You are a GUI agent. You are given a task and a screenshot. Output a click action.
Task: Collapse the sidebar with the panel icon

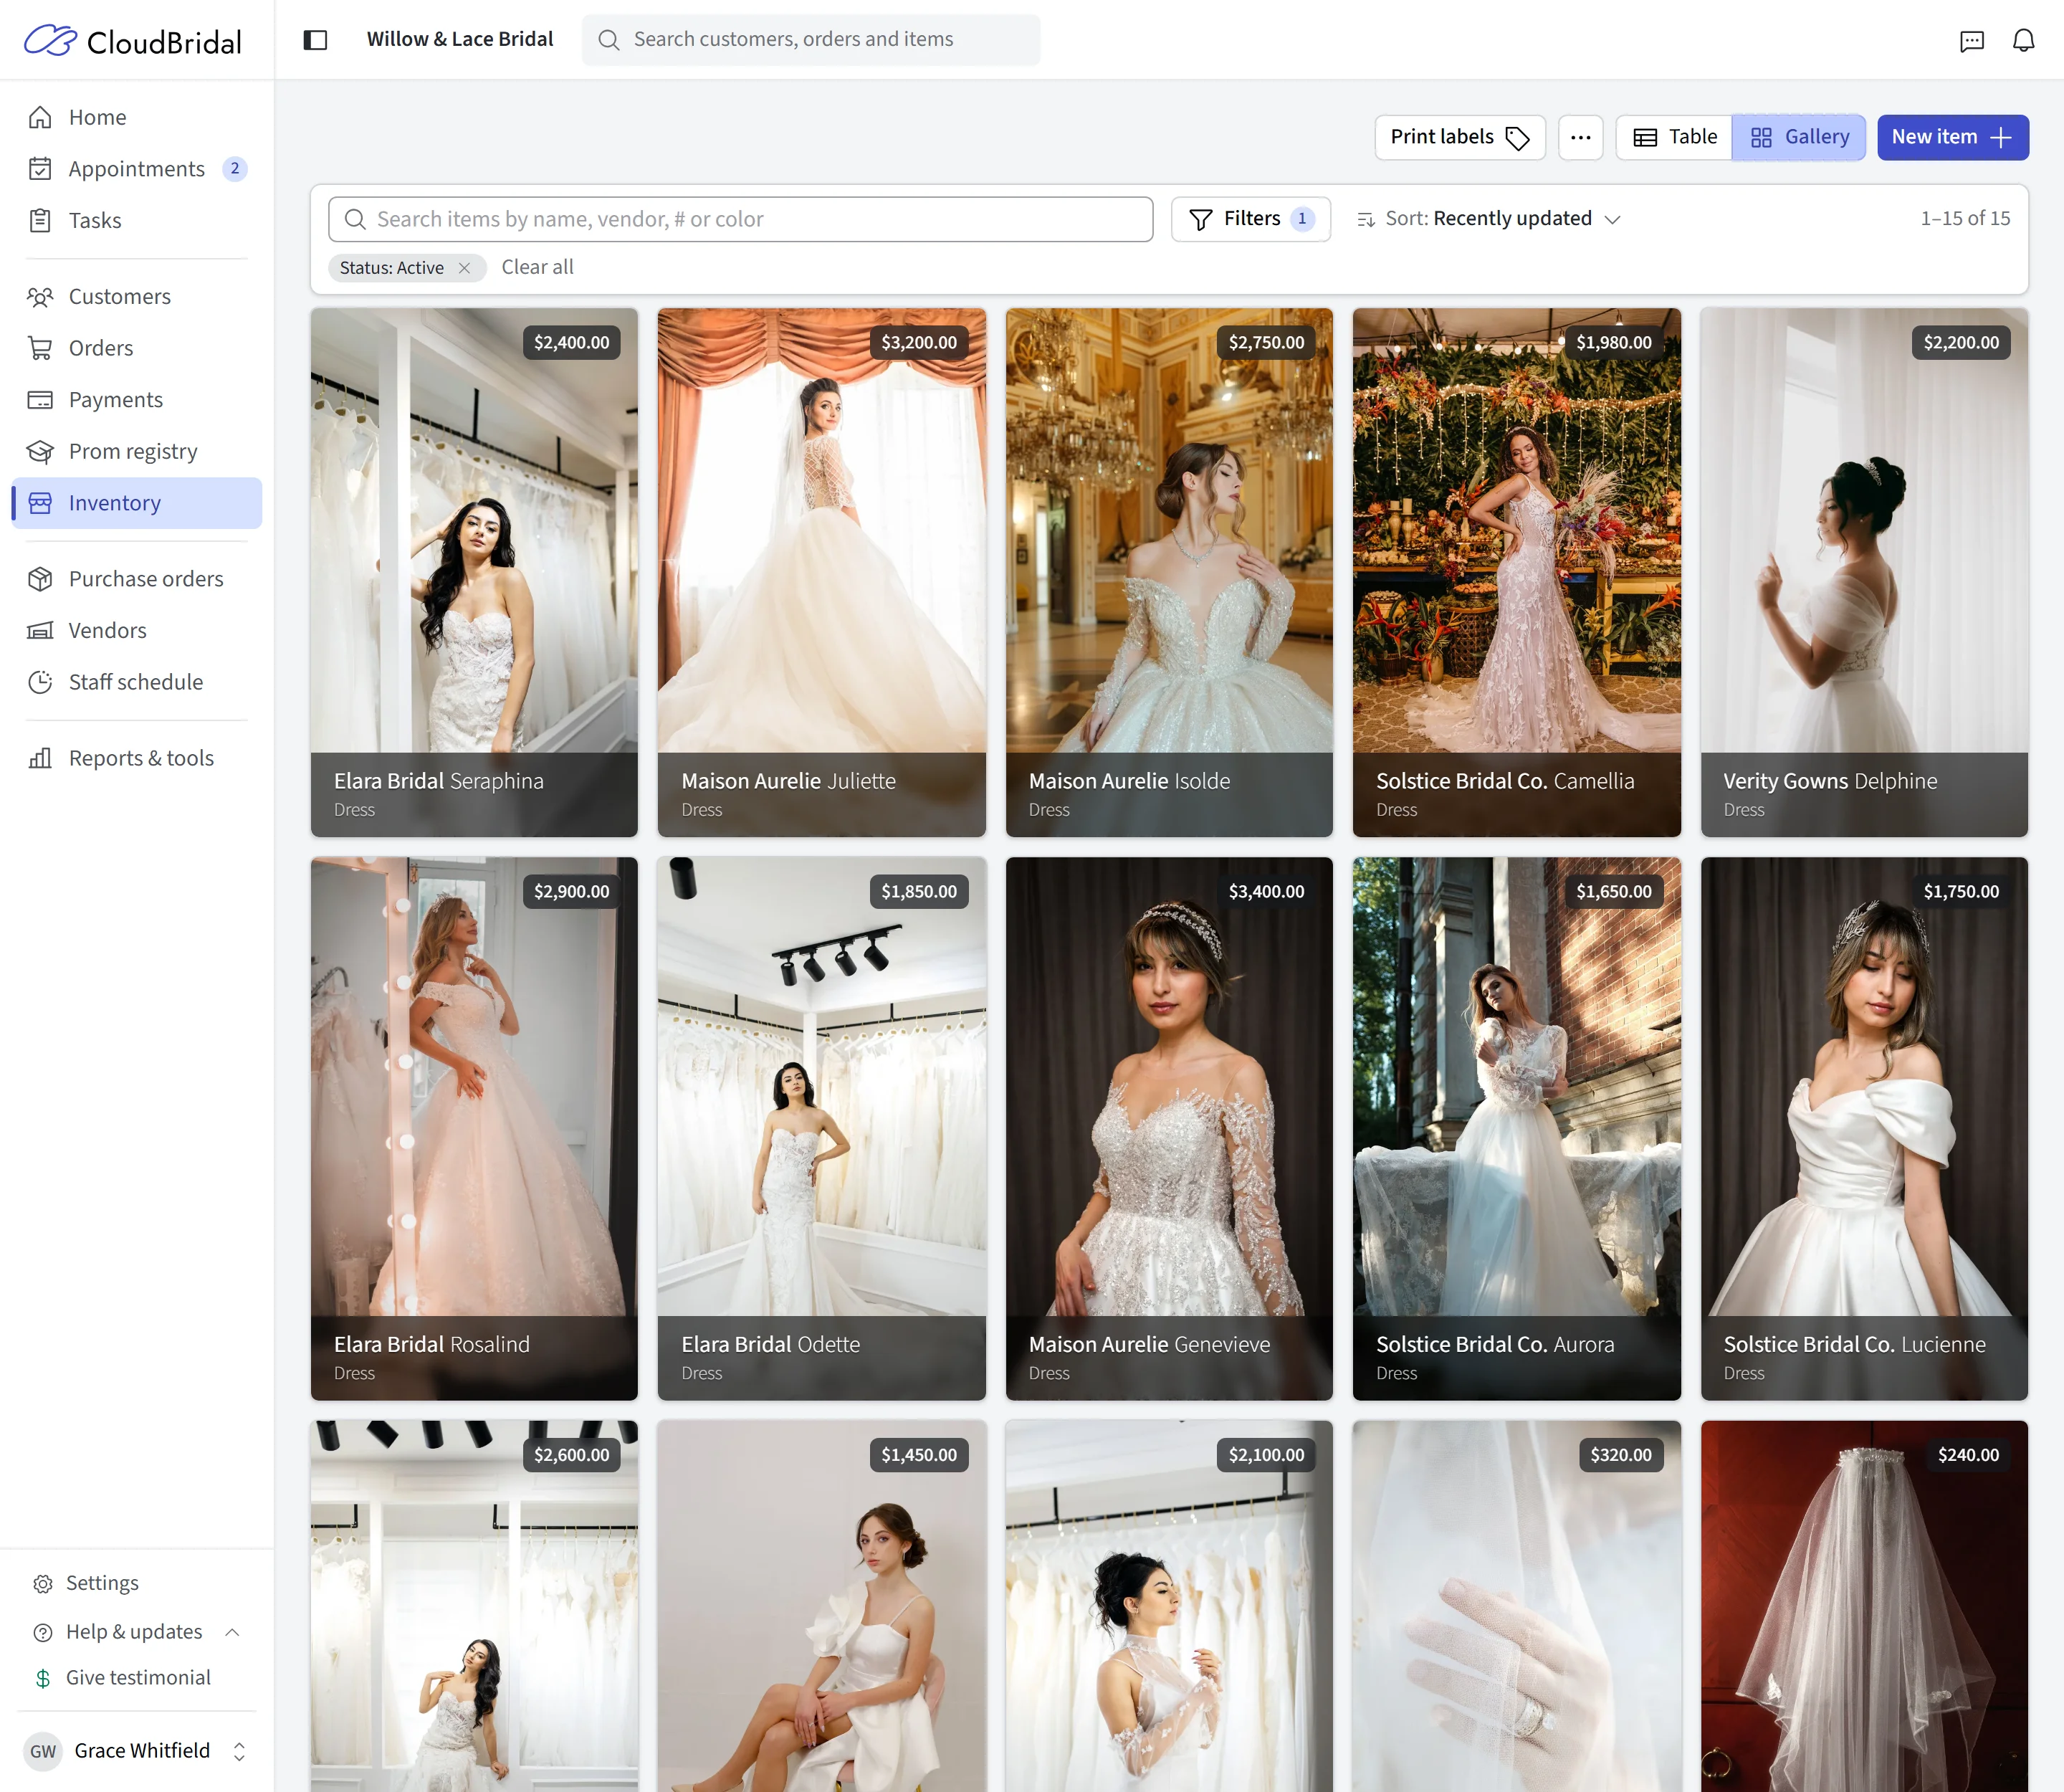(x=315, y=40)
